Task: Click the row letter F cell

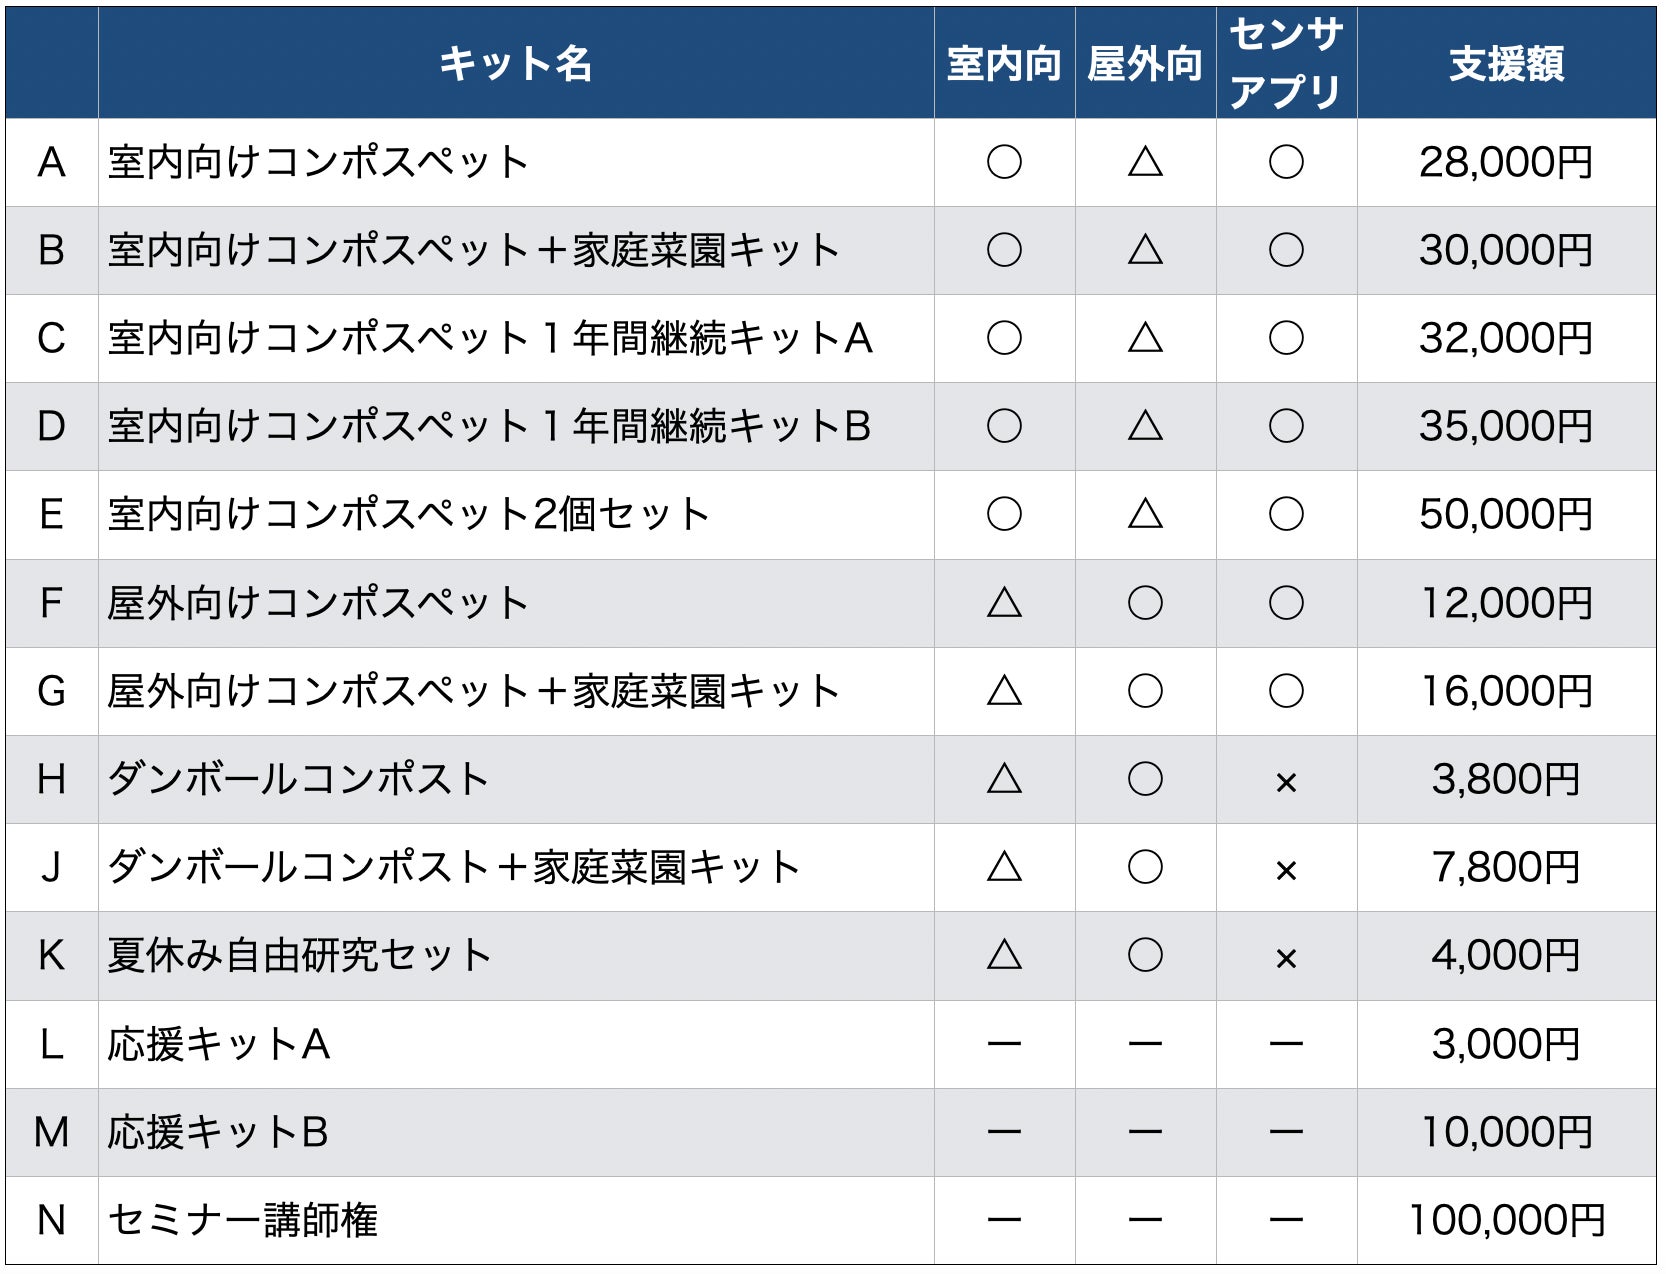Action: (x=52, y=603)
